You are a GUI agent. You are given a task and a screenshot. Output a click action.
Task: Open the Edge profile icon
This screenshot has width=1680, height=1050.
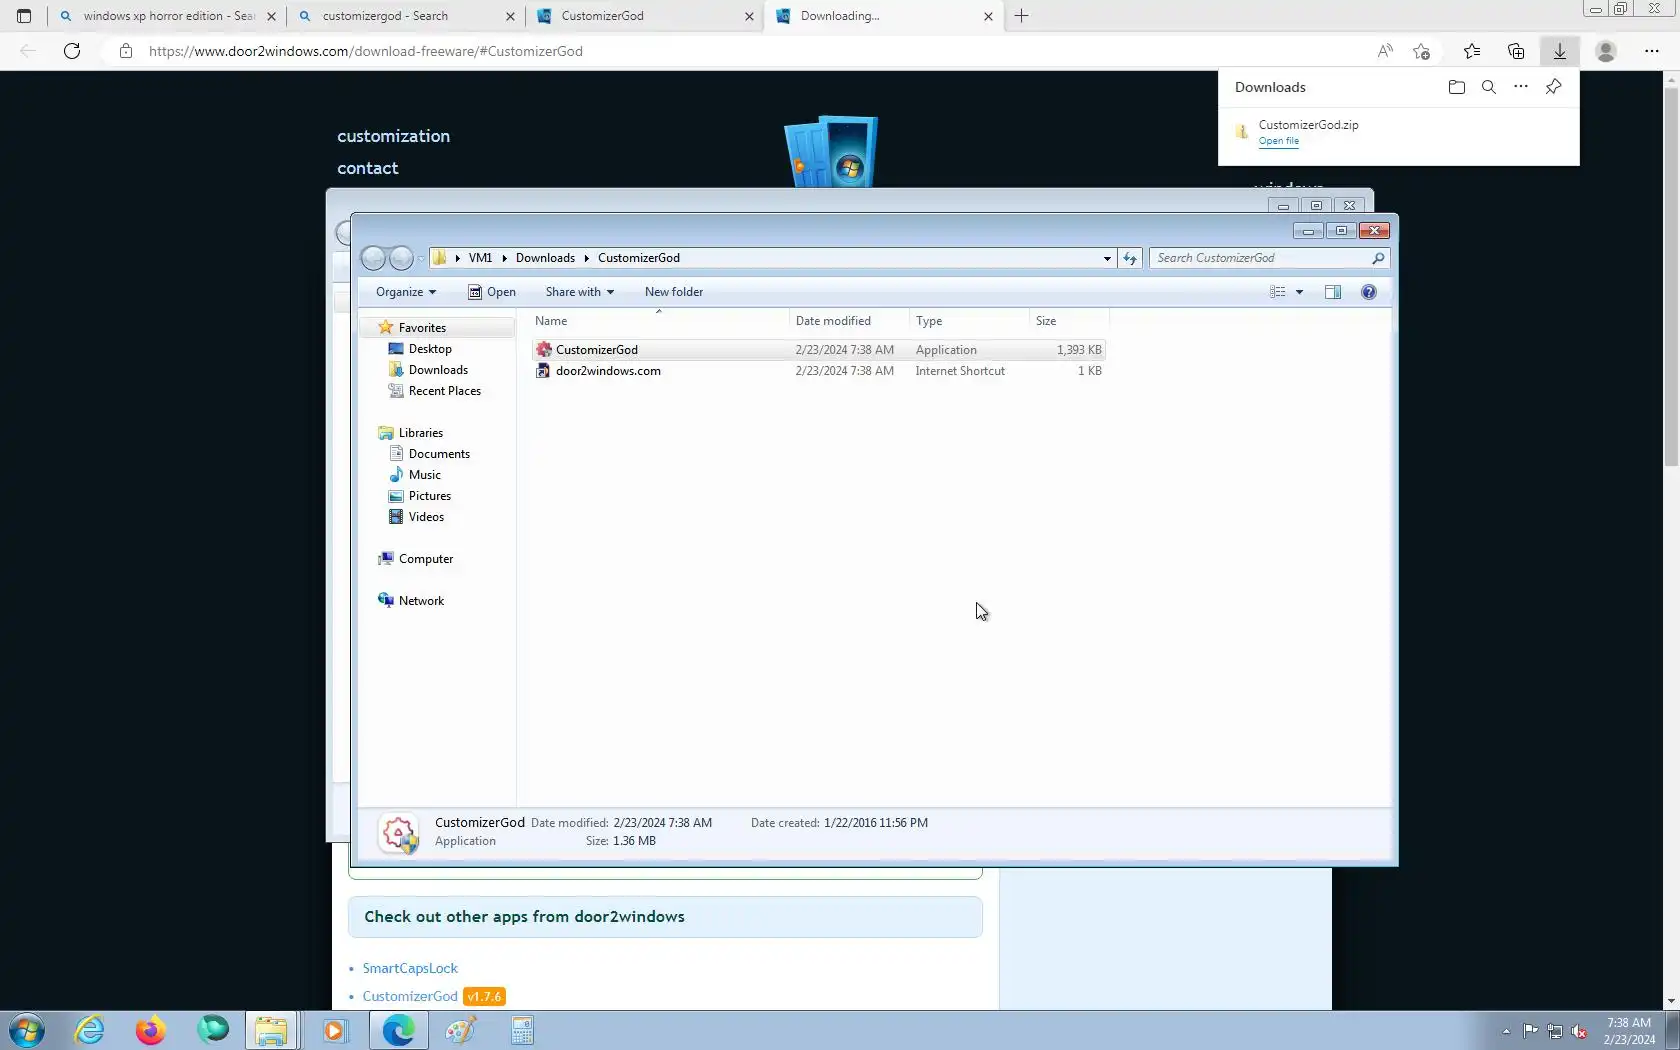1606,51
